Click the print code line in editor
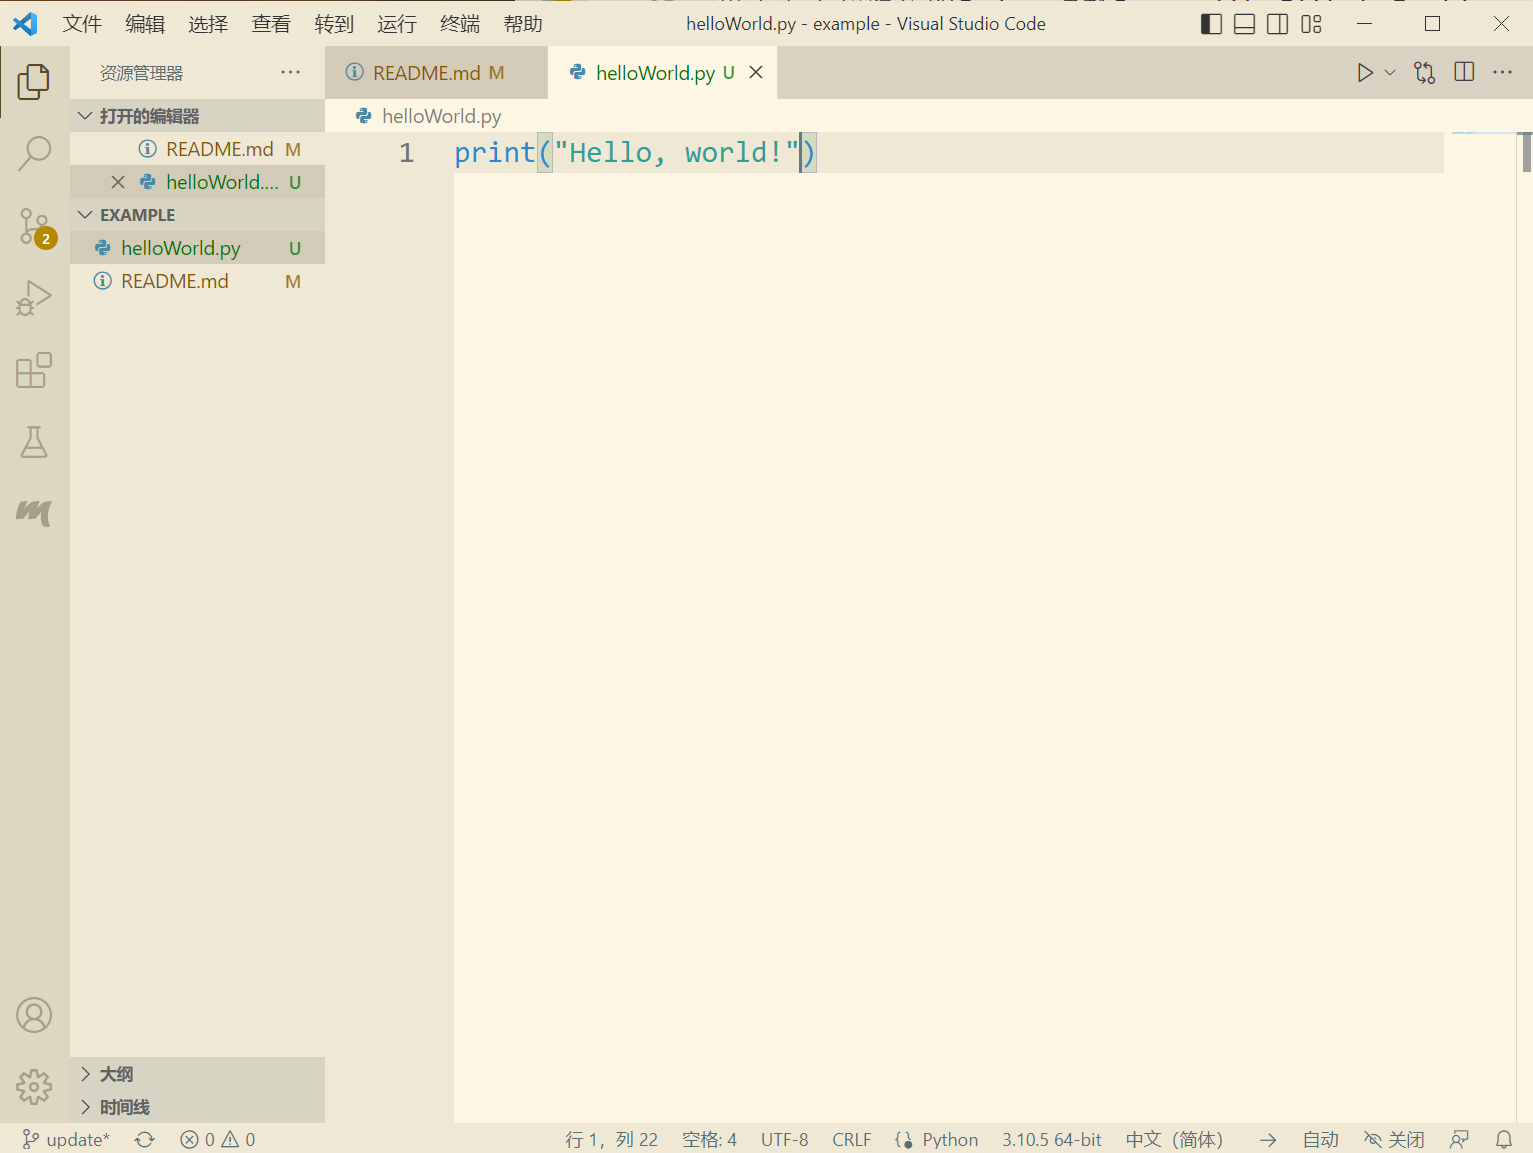The height and width of the screenshot is (1153, 1533). (635, 153)
